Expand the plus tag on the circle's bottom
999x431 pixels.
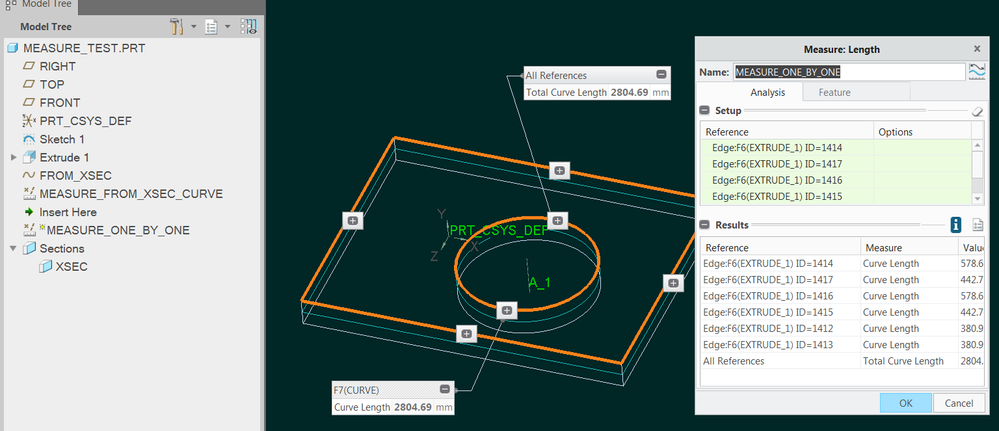507,310
